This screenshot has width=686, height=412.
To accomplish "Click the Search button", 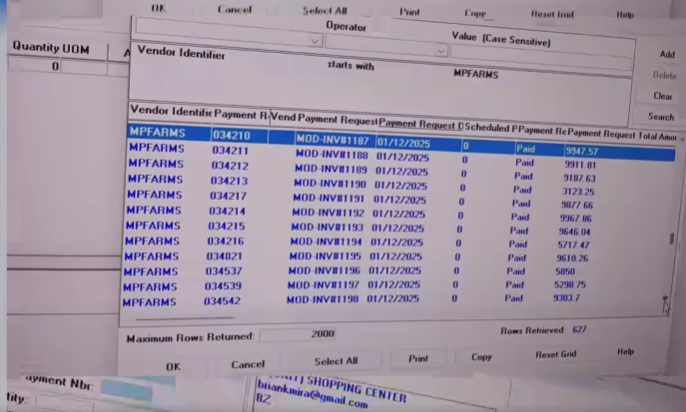I will point(661,117).
